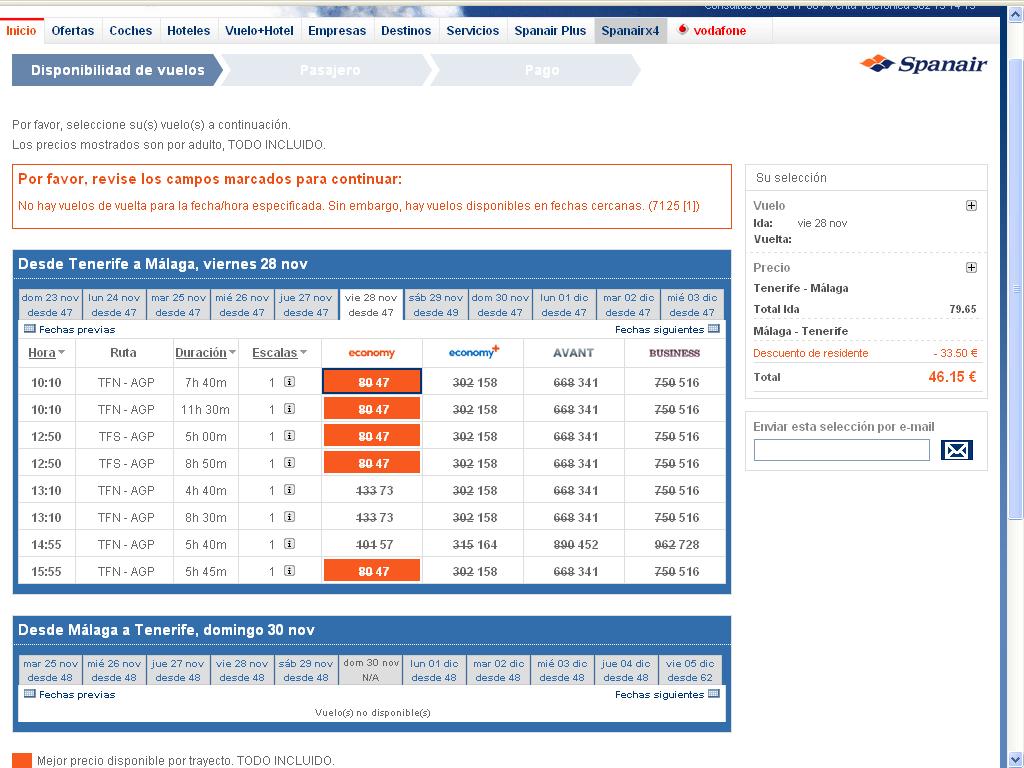
Task: Open the Ofertas menu tab
Action: [73, 30]
